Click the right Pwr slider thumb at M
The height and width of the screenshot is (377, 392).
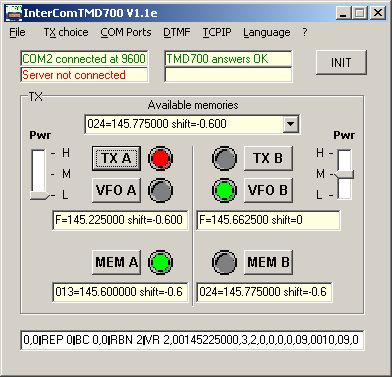(x=345, y=174)
